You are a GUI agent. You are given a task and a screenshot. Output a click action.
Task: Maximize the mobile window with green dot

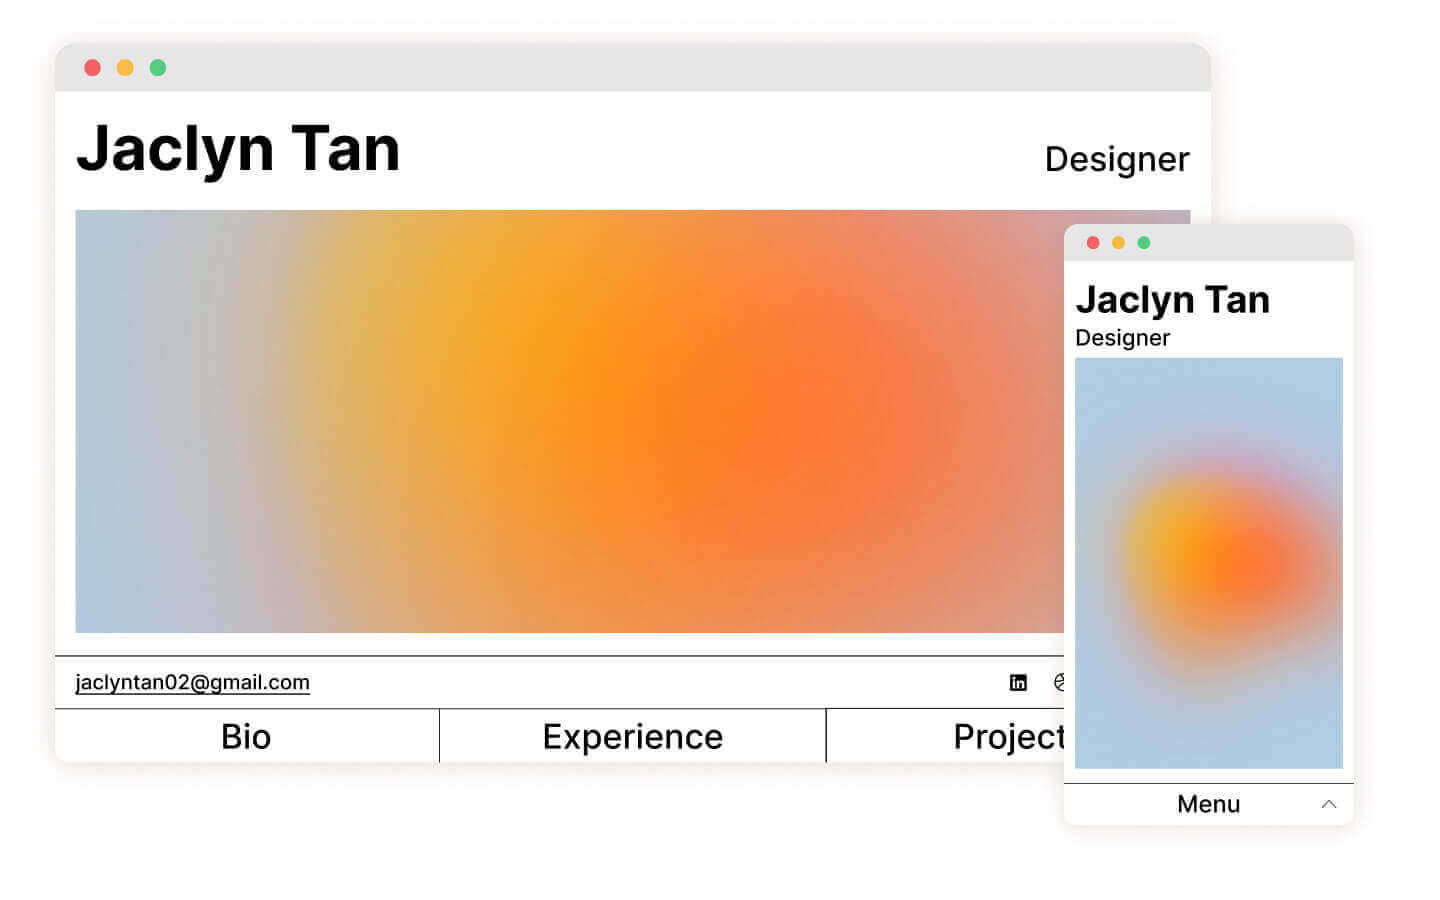[1144, 243]
